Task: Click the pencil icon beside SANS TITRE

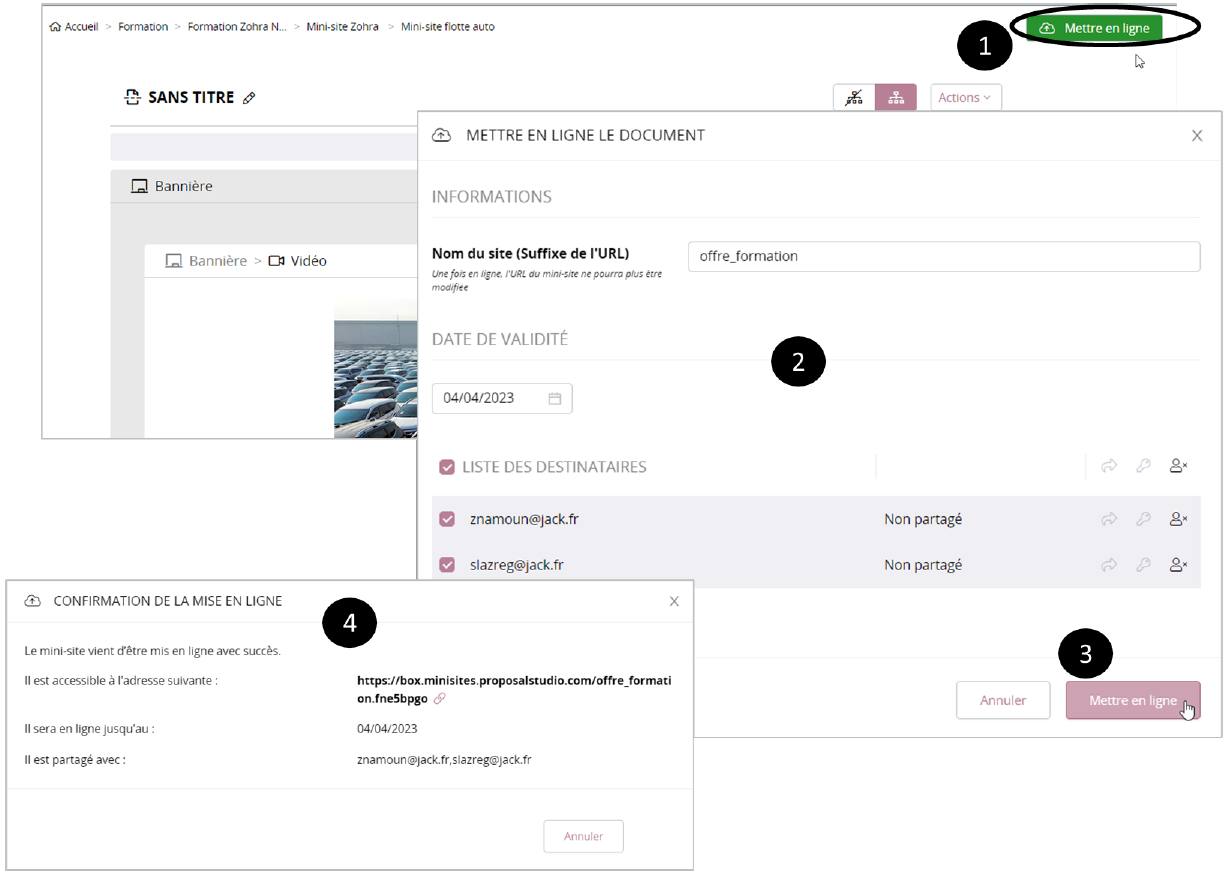Action: tap(249, 98)
